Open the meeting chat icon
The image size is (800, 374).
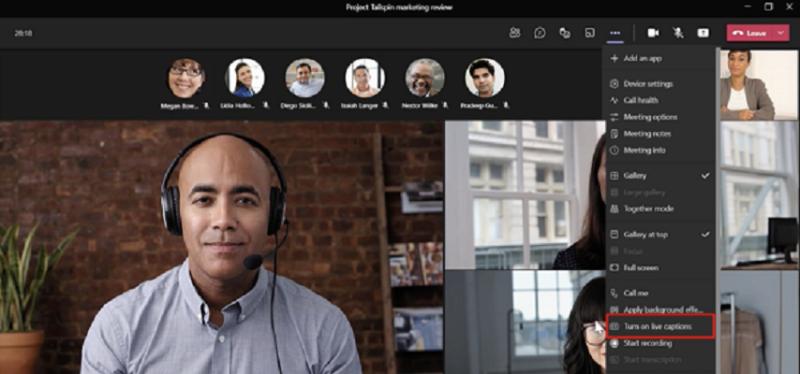coord(539,33)
